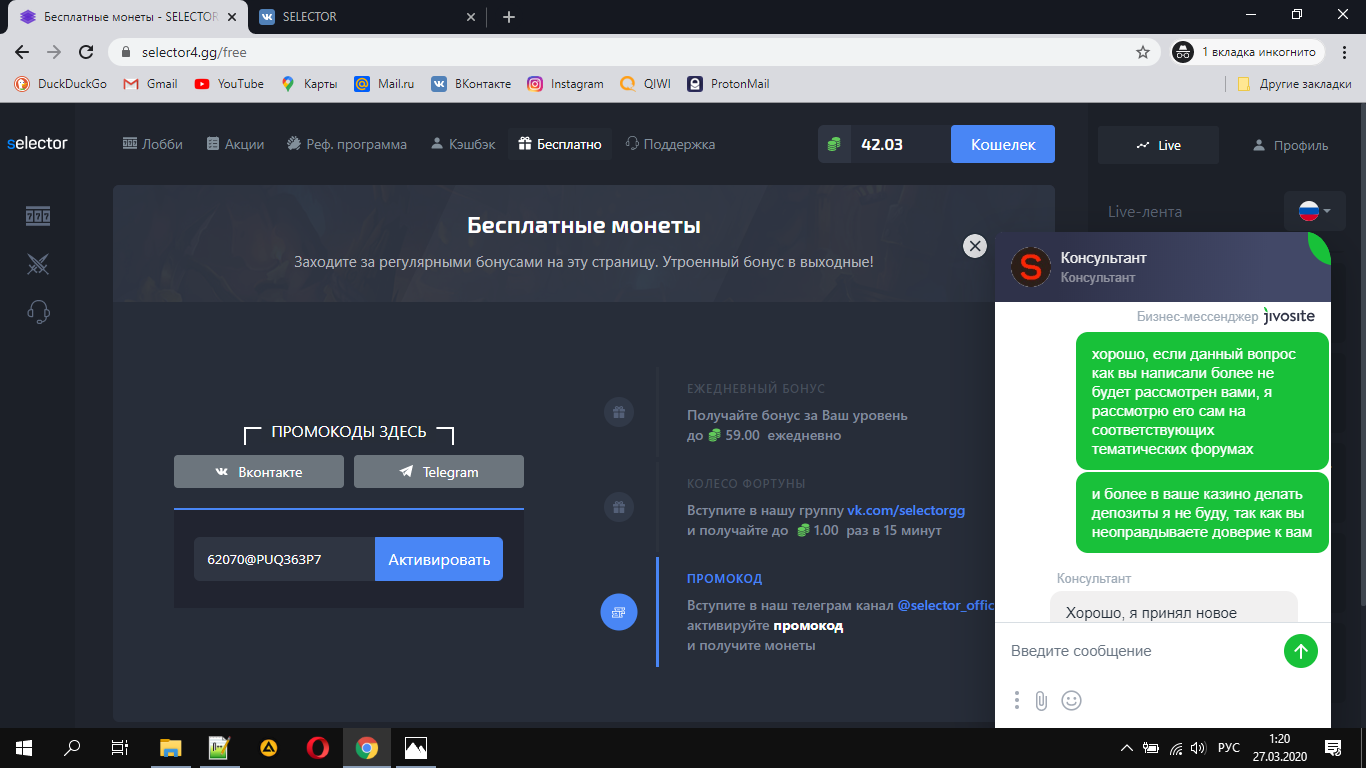Open a new browser tab
This screenshot has height=768, width=1366.
tap(509, 17)
